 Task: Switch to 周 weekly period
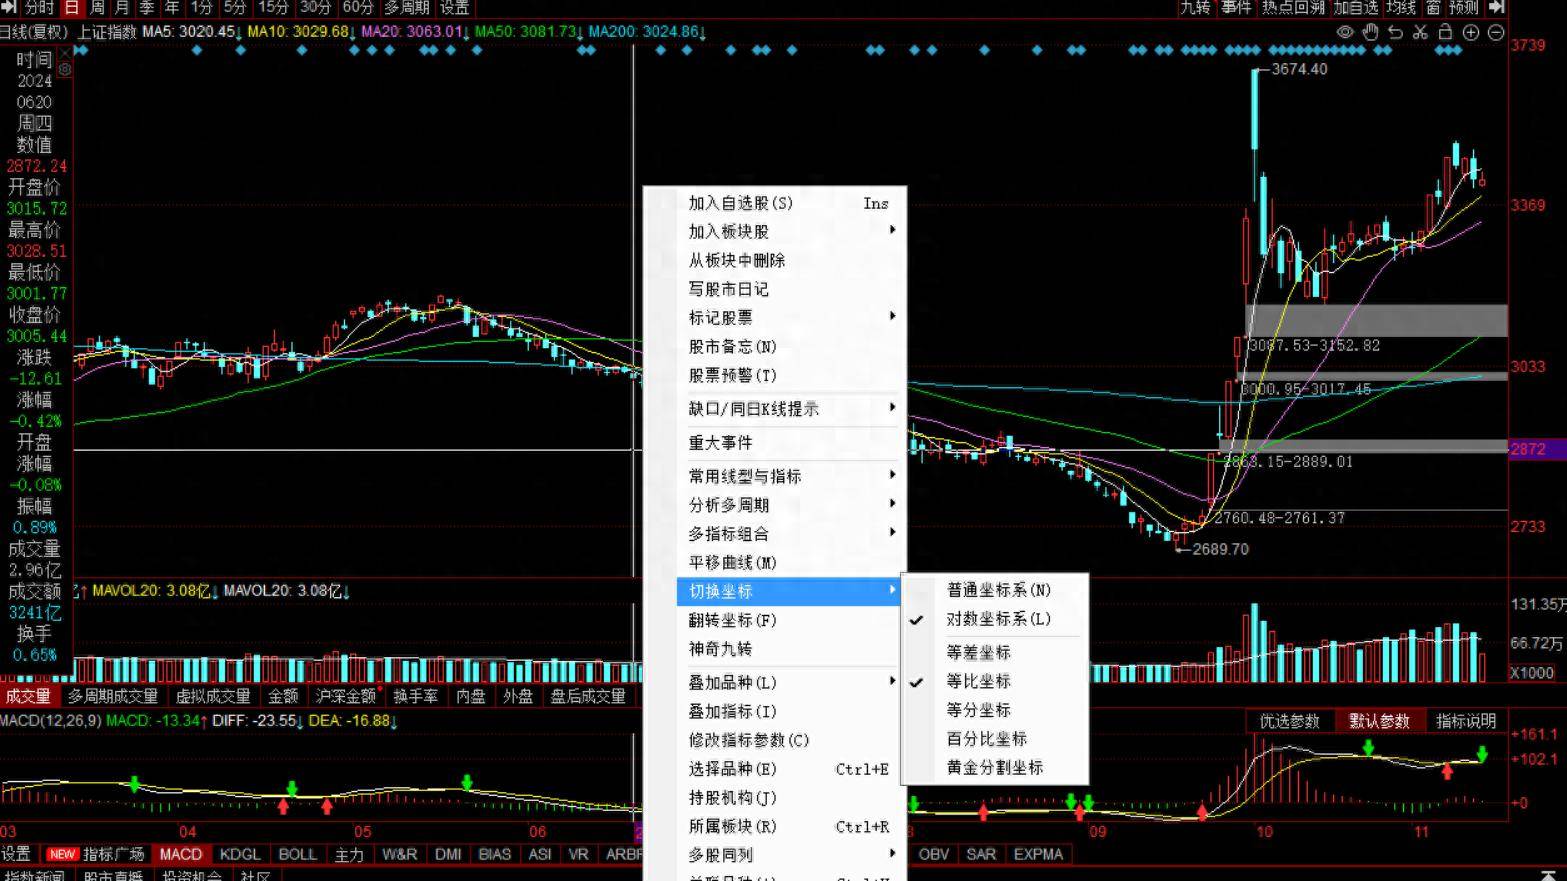coord(97,7)
